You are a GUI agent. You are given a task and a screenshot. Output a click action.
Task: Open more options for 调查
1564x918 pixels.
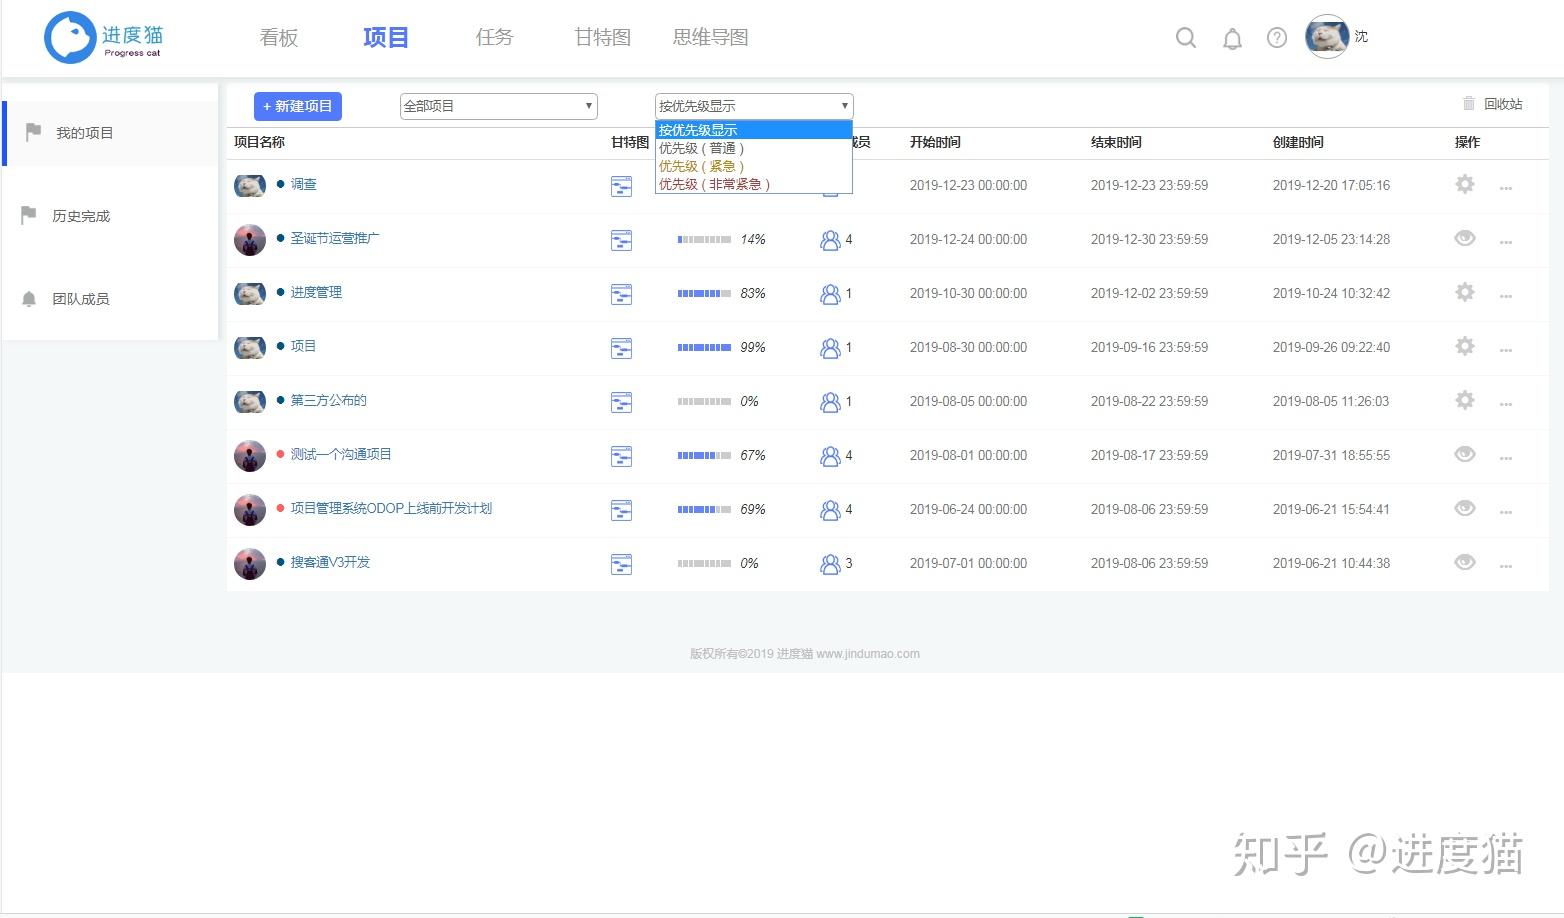[1506, 188]
